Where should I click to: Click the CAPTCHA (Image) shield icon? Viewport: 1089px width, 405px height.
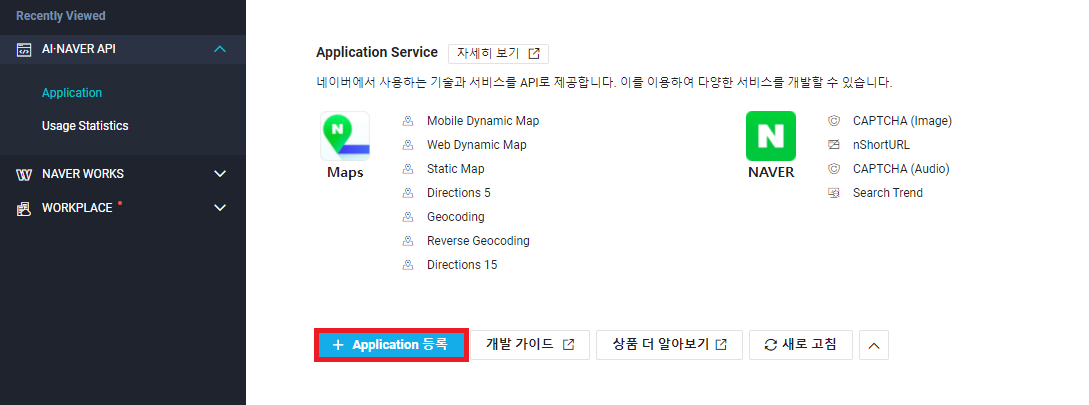[x=834, y=121]
